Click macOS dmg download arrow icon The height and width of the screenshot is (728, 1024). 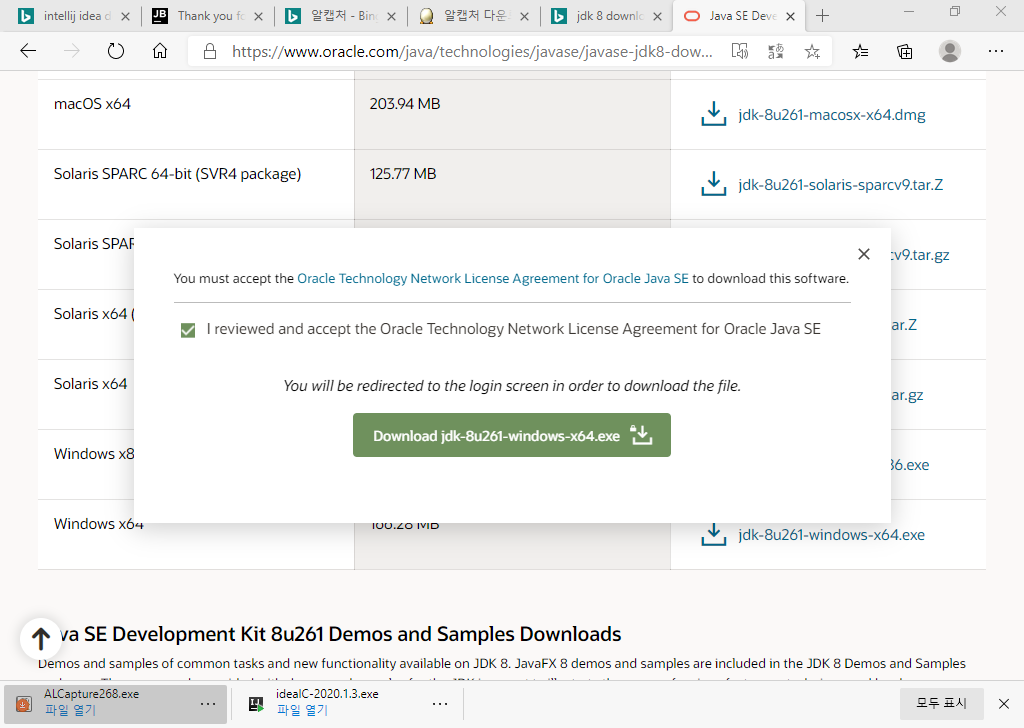[714, 114]
